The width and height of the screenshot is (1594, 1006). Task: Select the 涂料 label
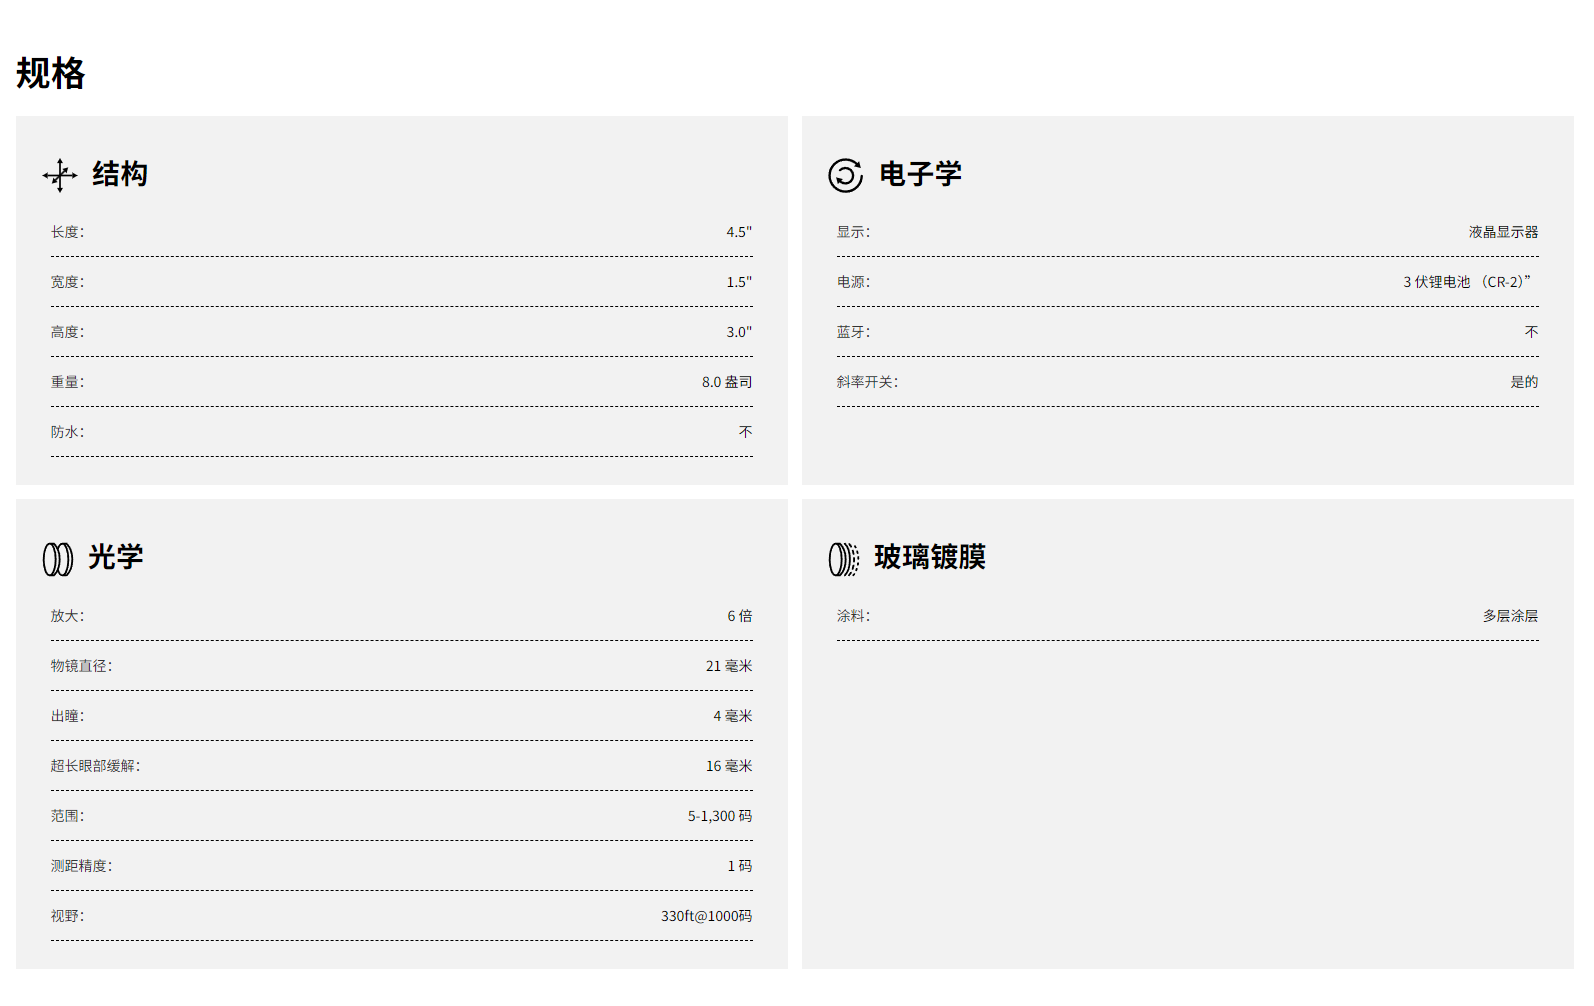854,616
